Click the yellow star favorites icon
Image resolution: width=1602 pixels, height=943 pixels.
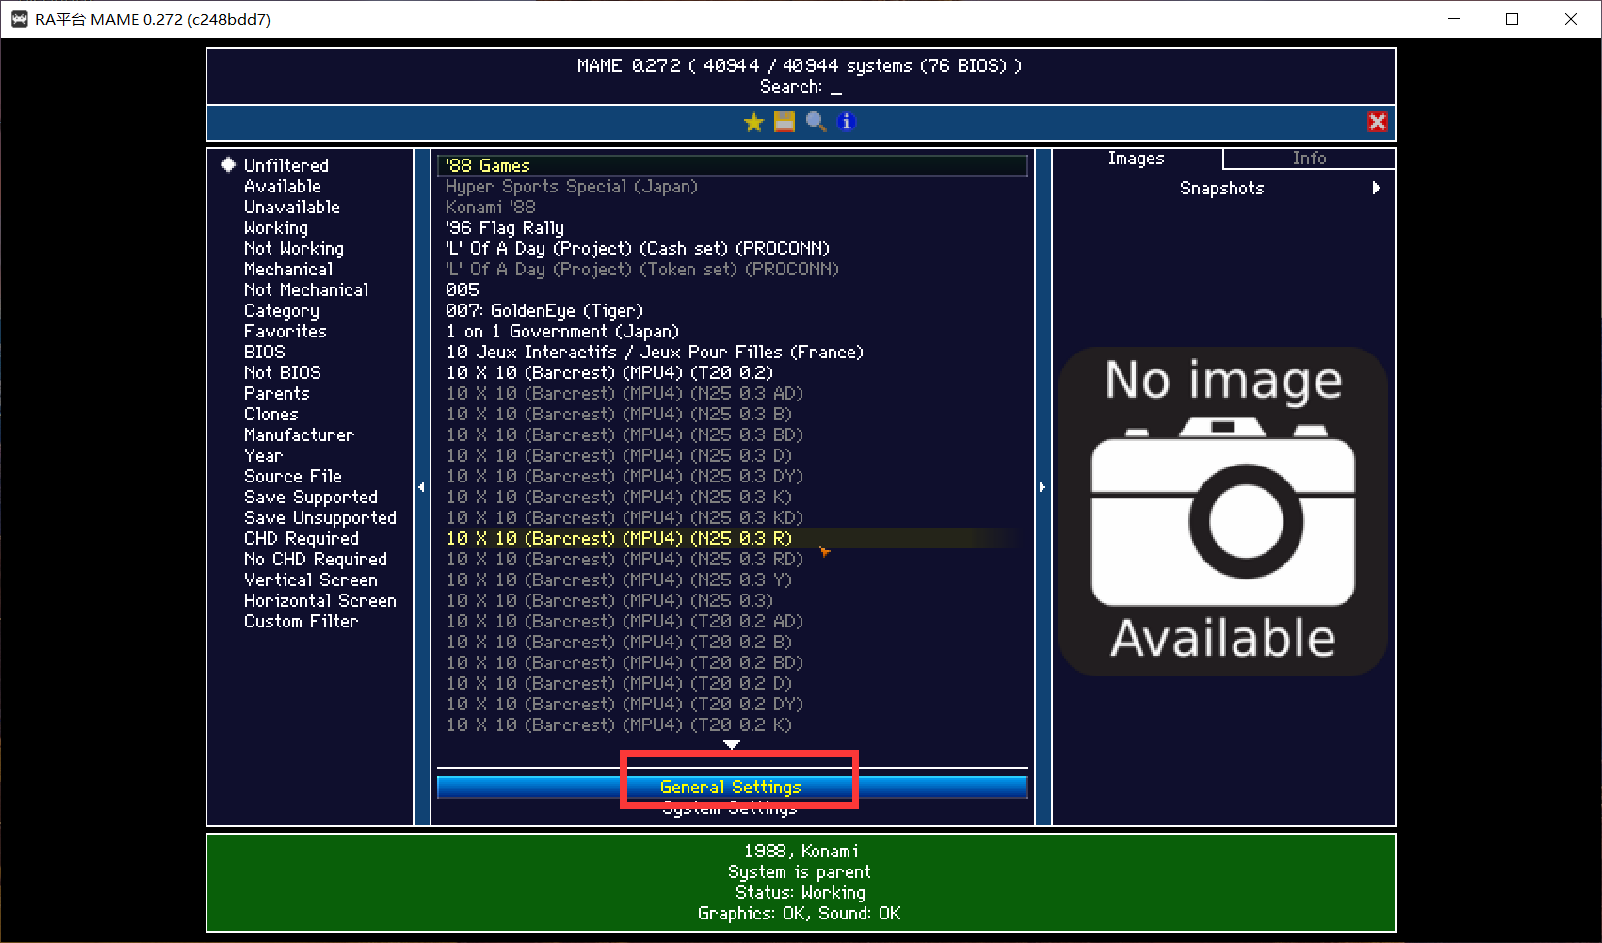[754, 122]
